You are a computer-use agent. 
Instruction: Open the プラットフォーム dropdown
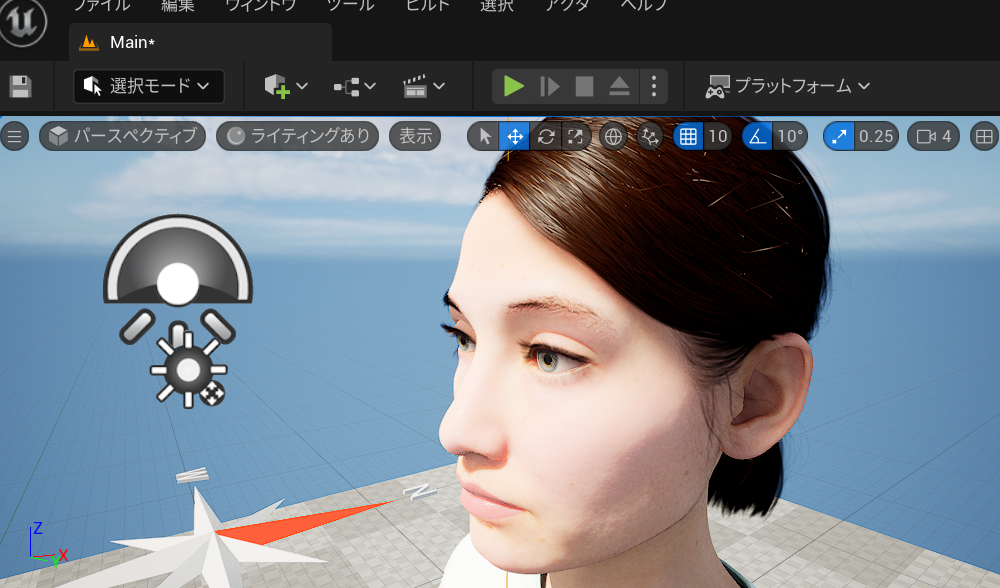tap(788, 86)
